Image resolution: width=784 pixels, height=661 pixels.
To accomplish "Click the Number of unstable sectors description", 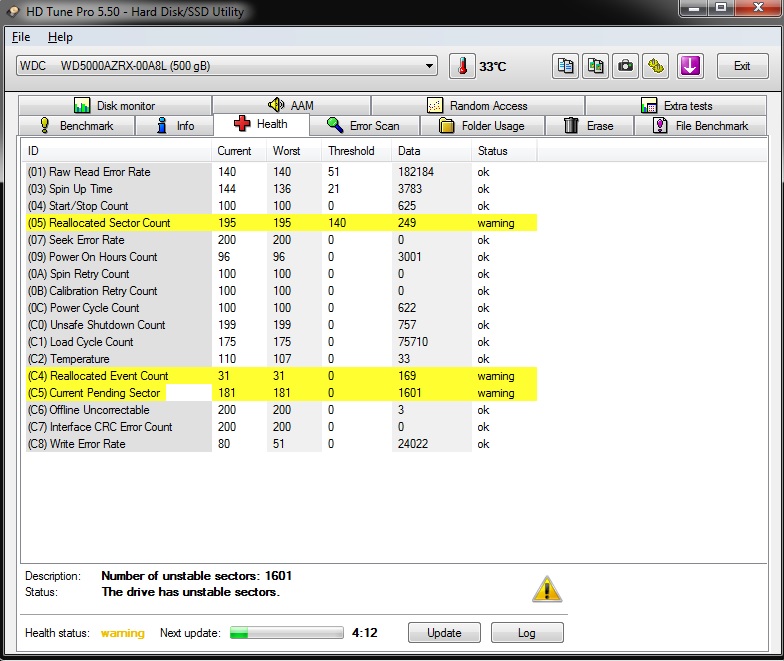I will (x=196, y=576).
